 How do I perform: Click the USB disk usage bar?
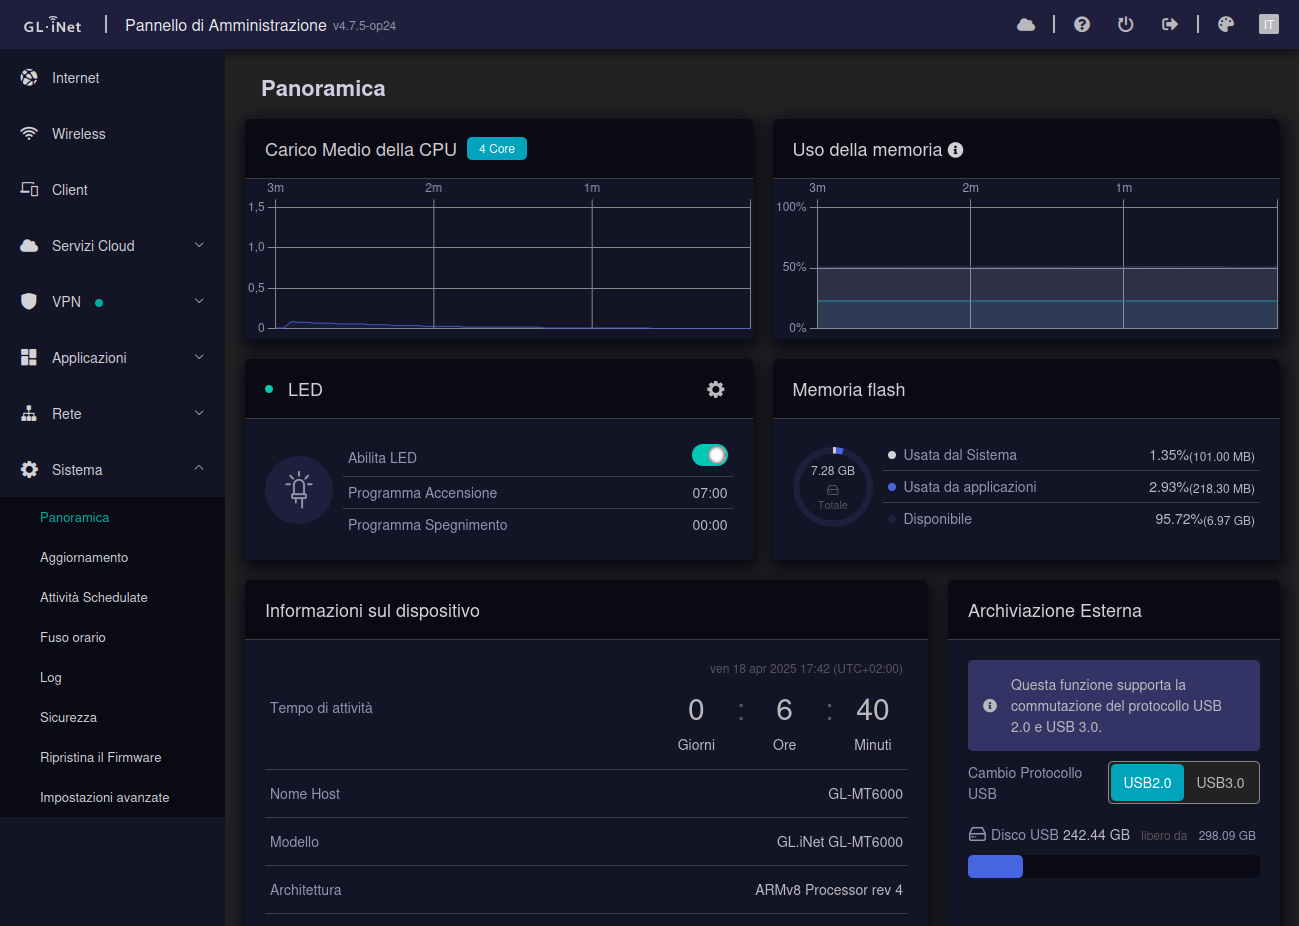click(1113, 867)
